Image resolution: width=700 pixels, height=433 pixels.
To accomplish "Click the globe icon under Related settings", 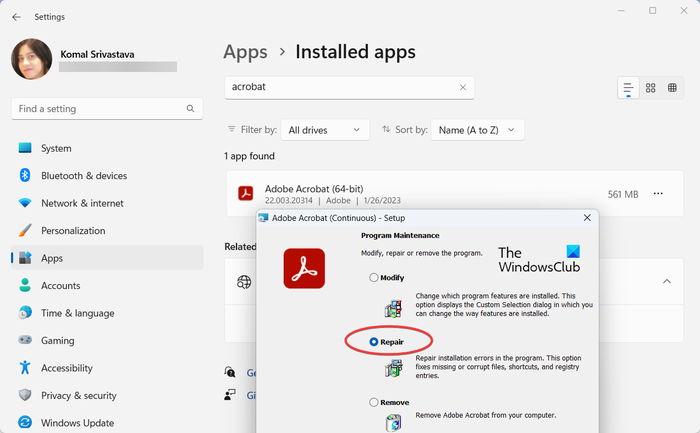I will pyautogui.click(x=244, y=282).
